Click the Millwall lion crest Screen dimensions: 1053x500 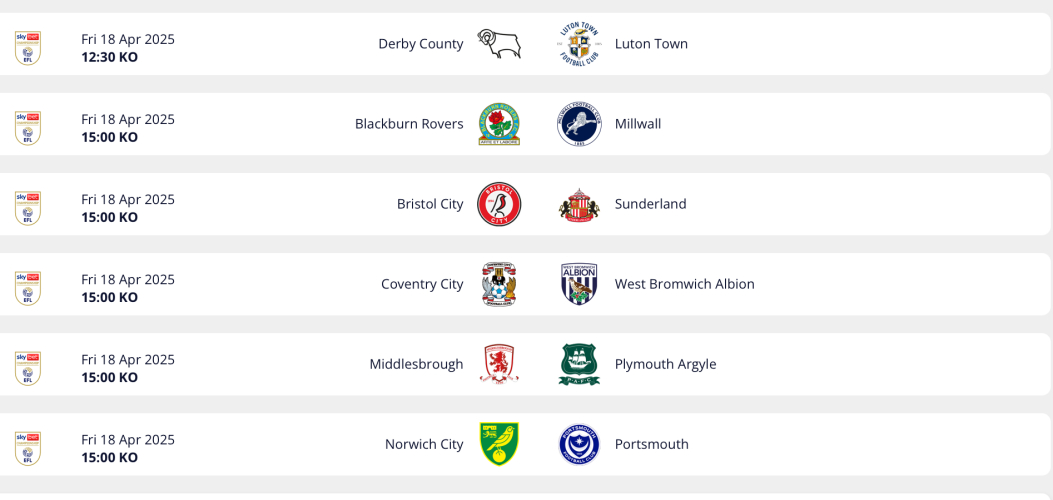coord(579,124)
